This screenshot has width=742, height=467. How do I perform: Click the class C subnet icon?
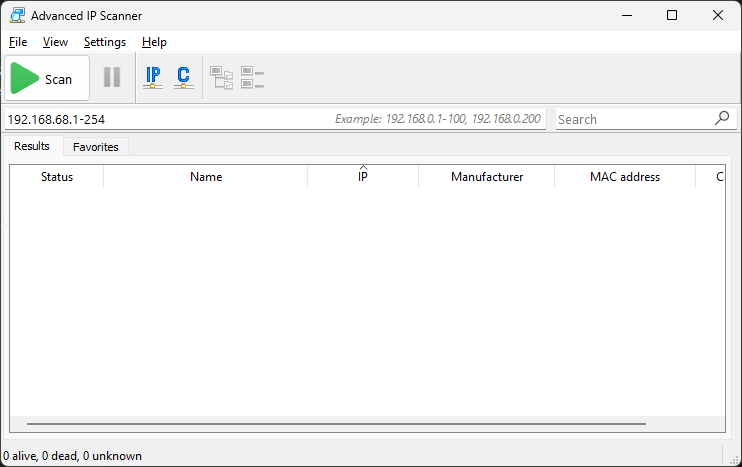183,78
